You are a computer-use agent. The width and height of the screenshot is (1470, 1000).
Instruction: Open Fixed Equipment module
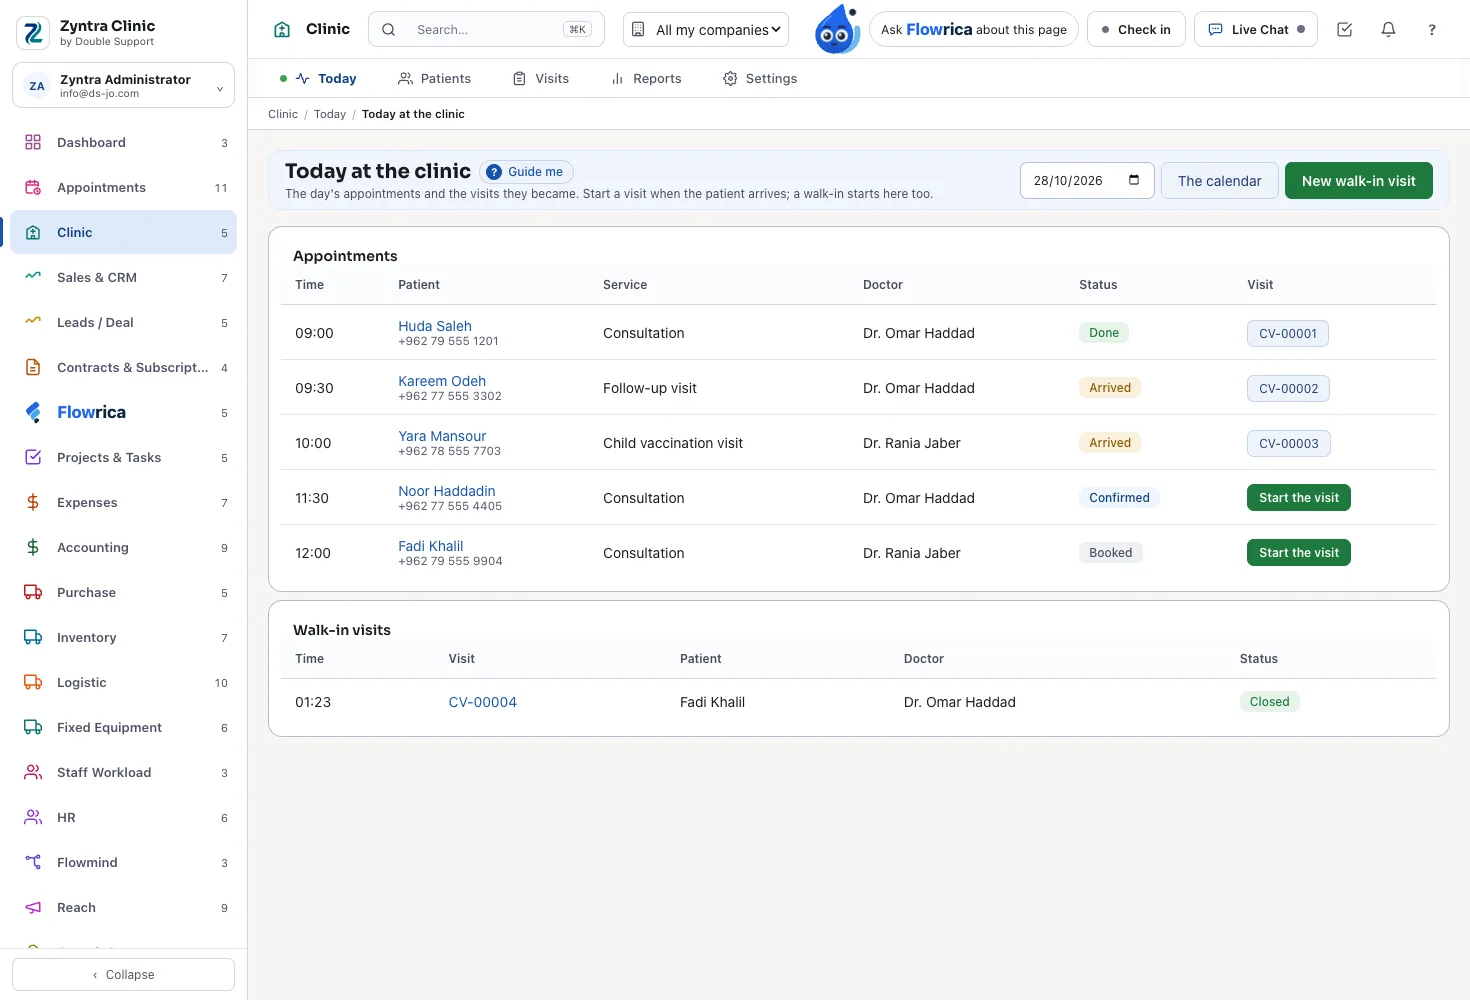tap(124, 728)
